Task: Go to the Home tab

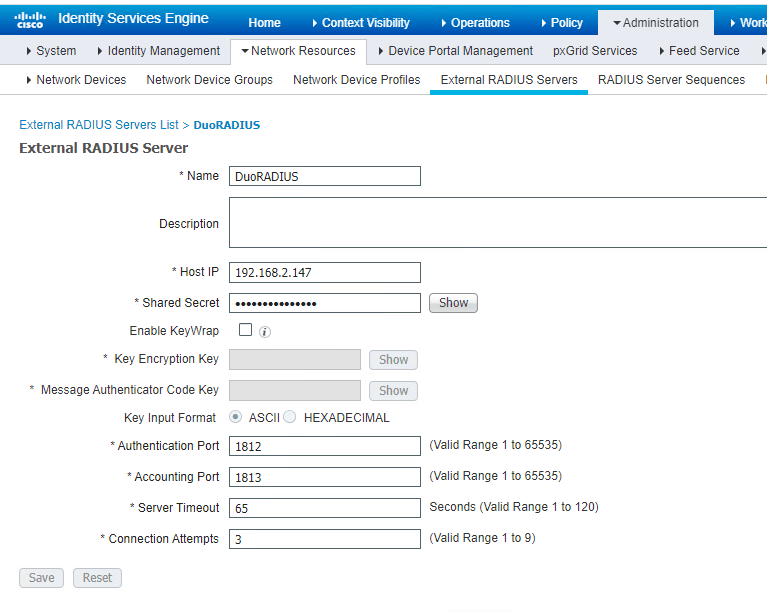Action: point(264,23)
